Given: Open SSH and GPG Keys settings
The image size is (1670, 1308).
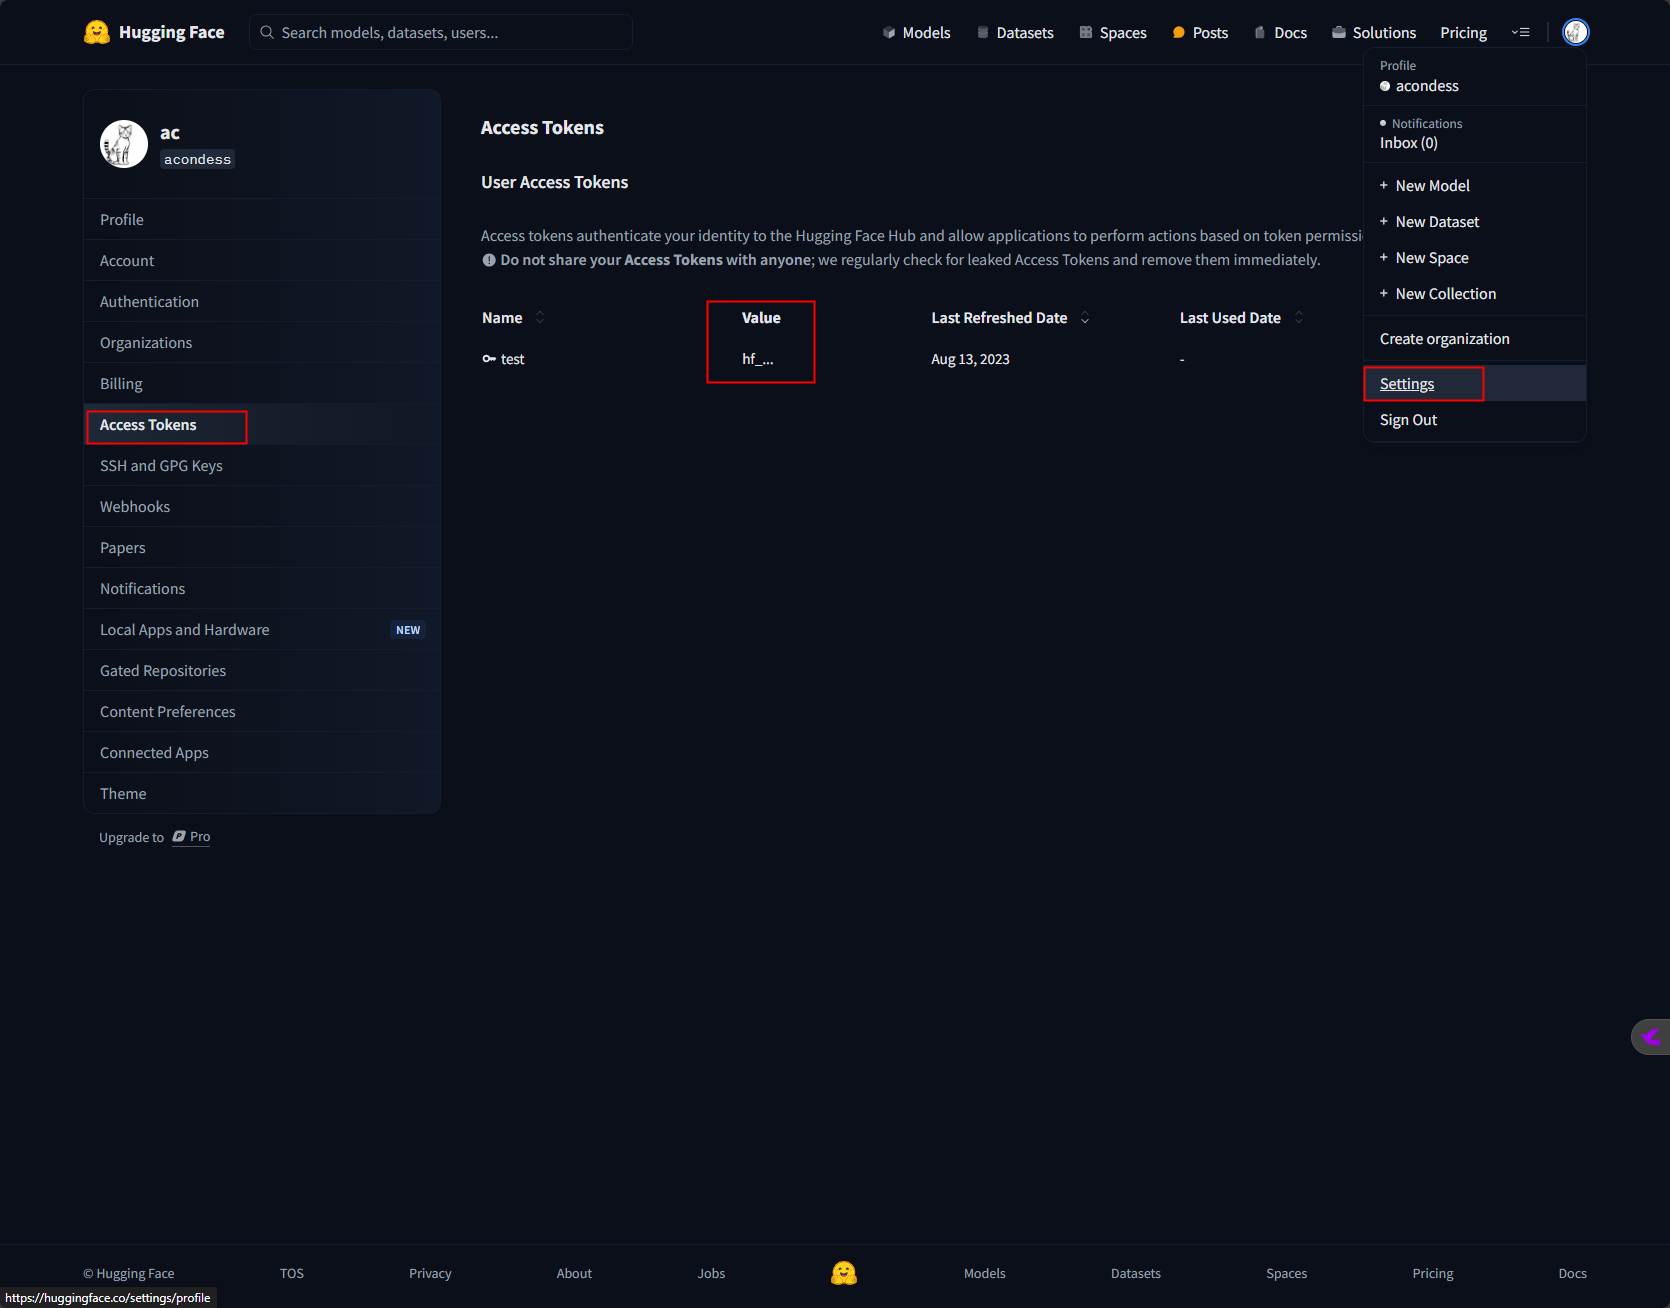Looking at the screenshot, I should pyautogui.click(x=262, y=465).
